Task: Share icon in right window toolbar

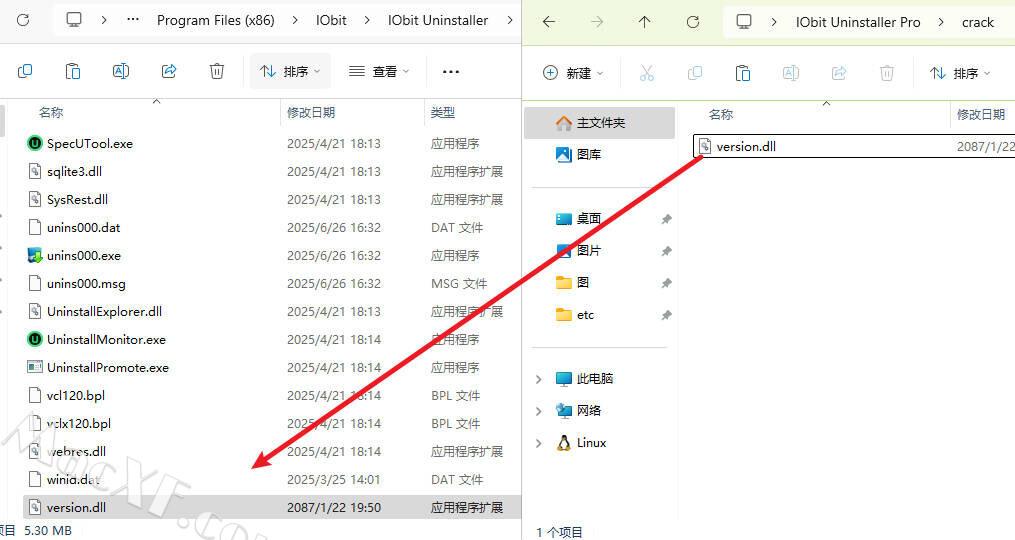Action: pos(839,73)
